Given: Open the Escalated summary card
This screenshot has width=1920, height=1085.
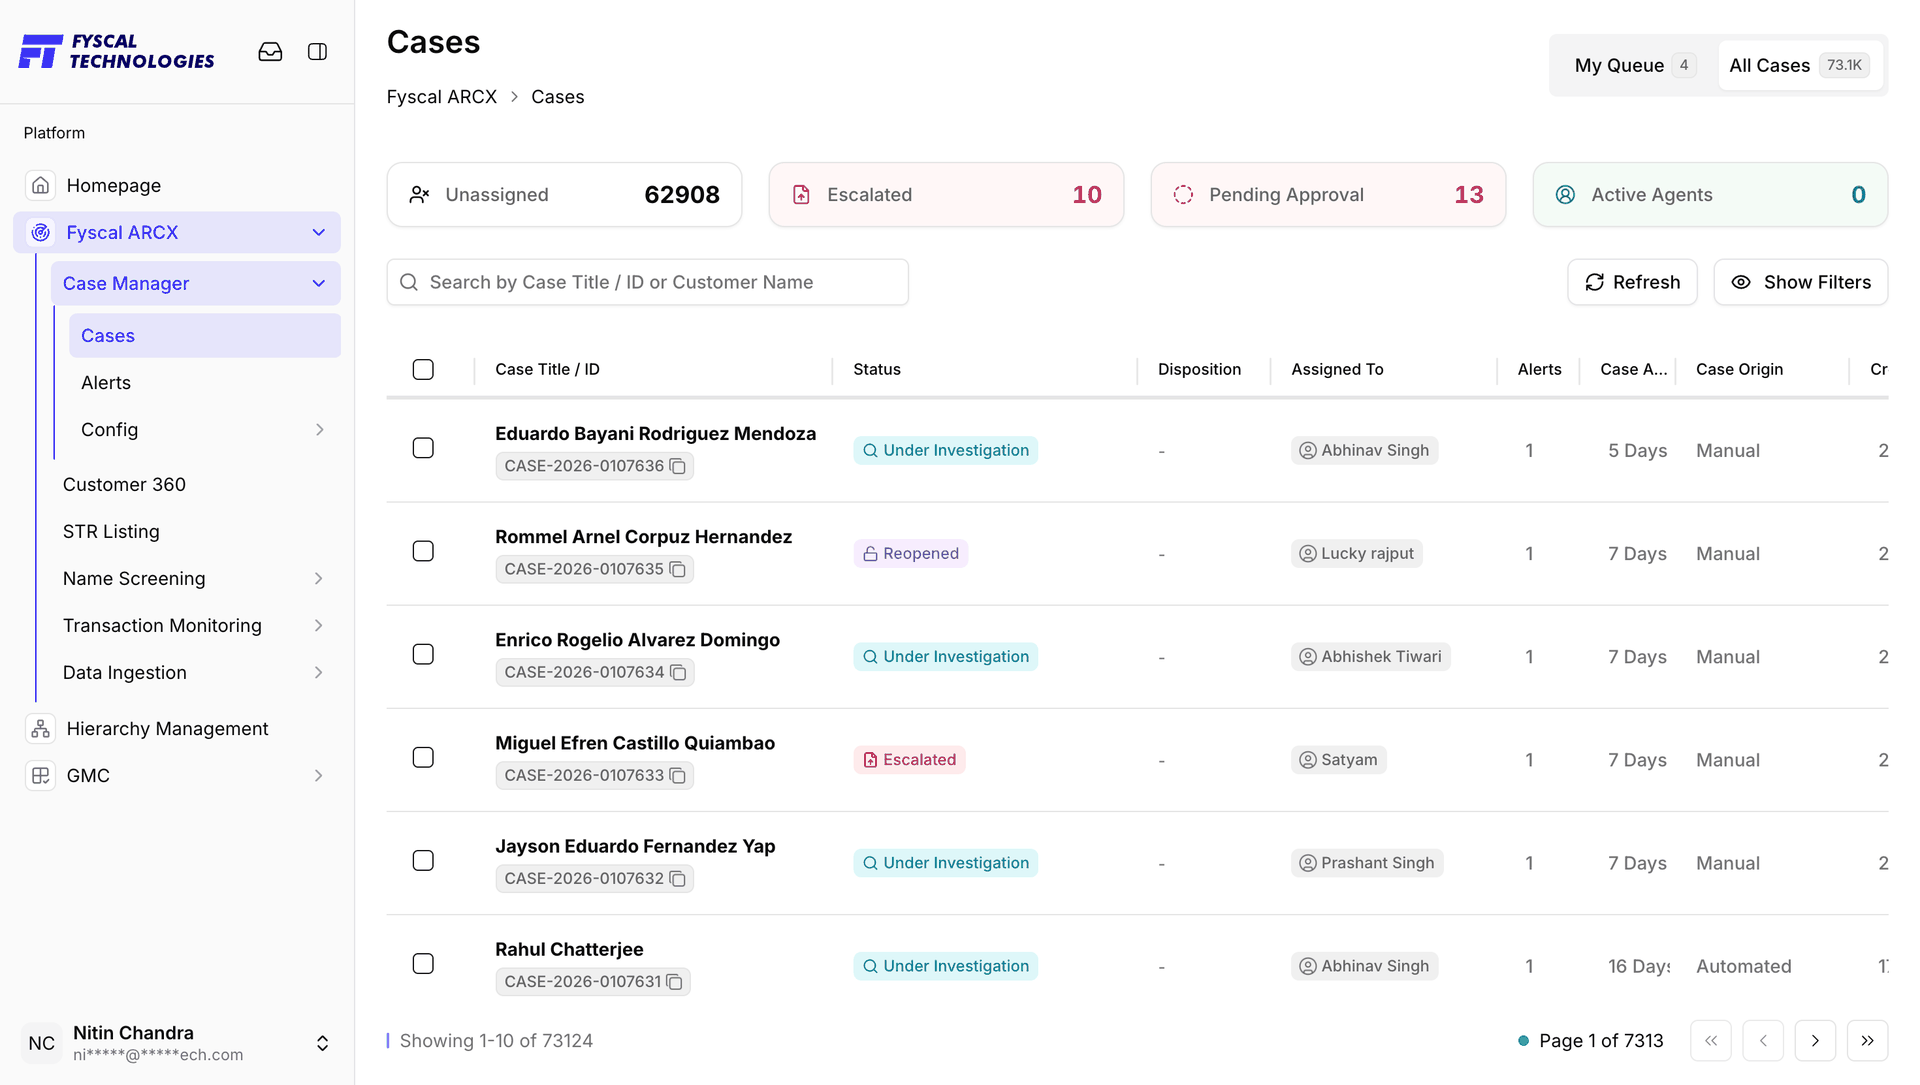Looking at the screenshot, I should (946, 195).
